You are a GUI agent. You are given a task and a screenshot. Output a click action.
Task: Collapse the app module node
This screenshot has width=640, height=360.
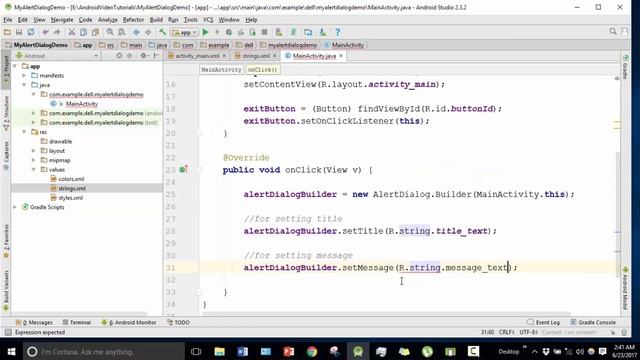pos(15,66)
